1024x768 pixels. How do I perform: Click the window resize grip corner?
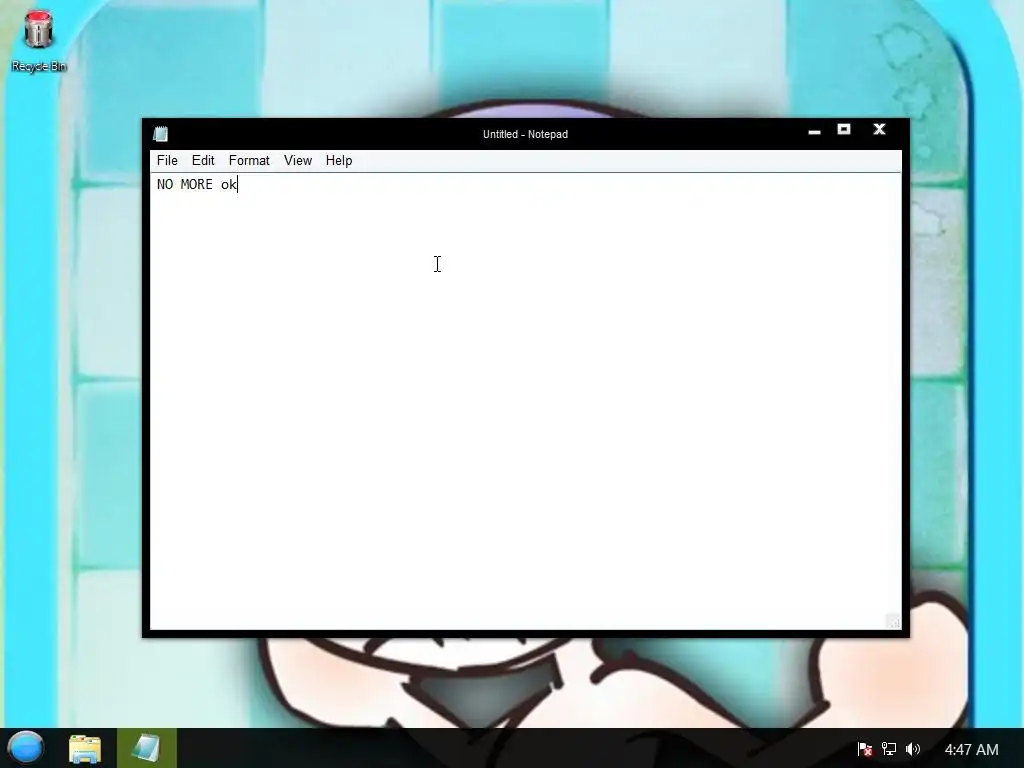893,621
